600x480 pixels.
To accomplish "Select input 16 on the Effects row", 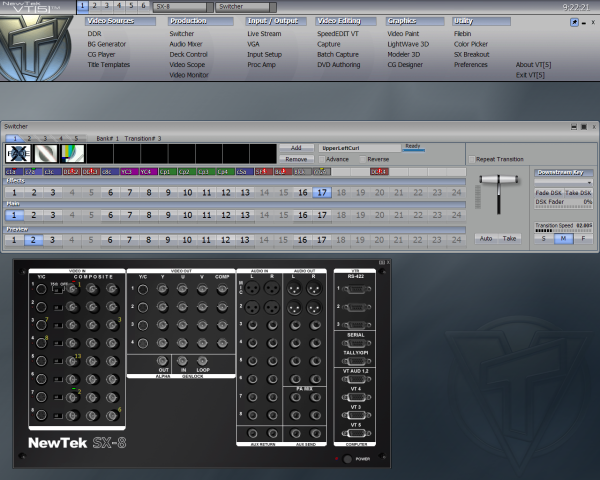I will point(303,193).
